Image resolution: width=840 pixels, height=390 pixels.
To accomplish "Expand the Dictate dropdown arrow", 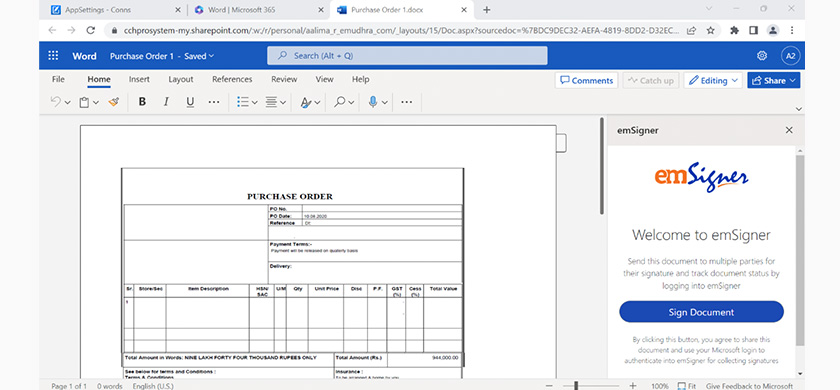I will pos(385,102).
